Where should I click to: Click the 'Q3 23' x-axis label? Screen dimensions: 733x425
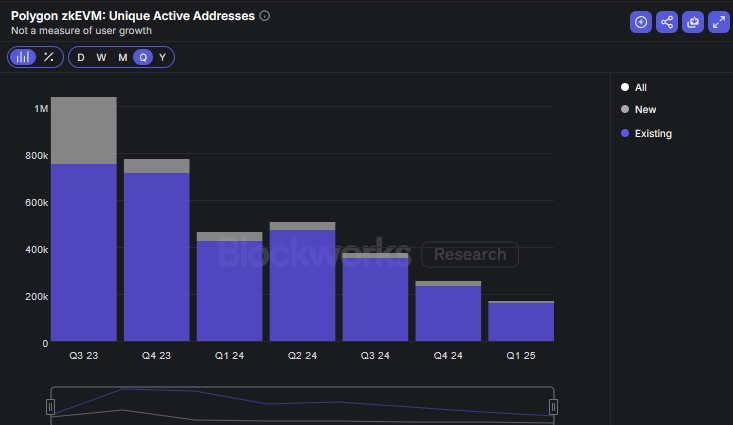[x=84, y=356]
